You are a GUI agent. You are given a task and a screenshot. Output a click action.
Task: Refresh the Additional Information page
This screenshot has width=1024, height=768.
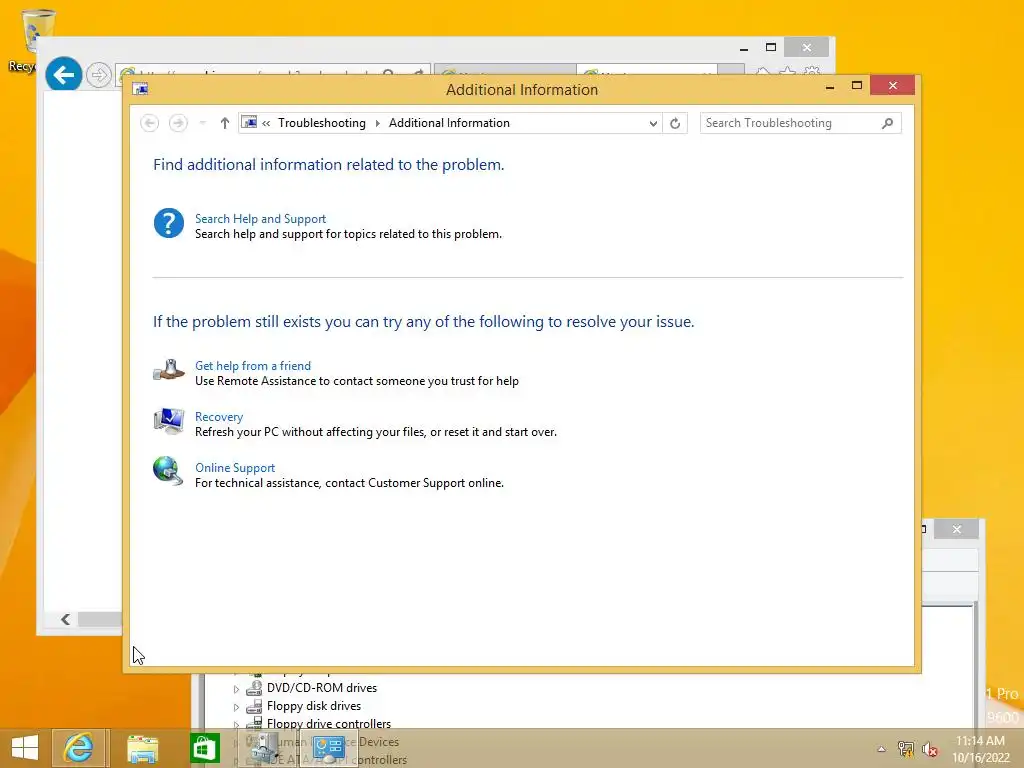(675, 123)
